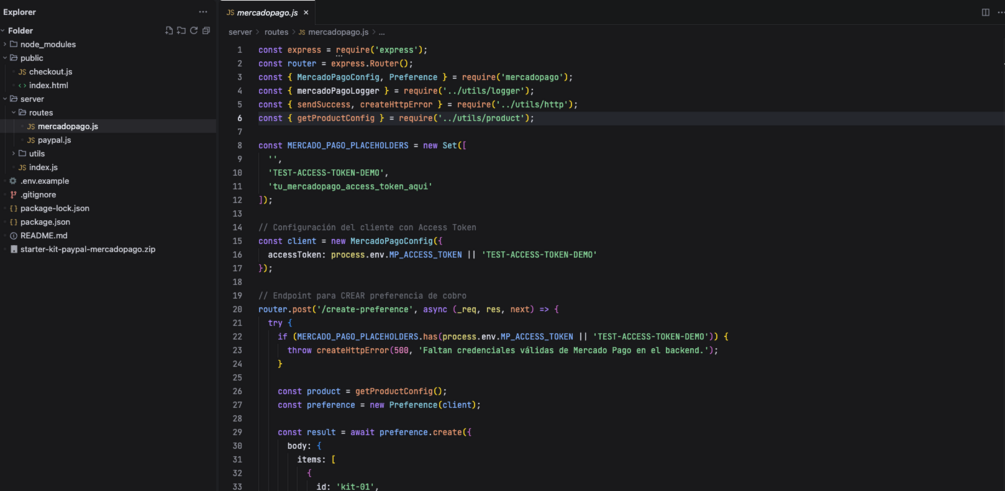Click the JS icon on the mercadopago.js tab
The height and width of the screenshot is (491, 1005).
(x=230, y=12)
